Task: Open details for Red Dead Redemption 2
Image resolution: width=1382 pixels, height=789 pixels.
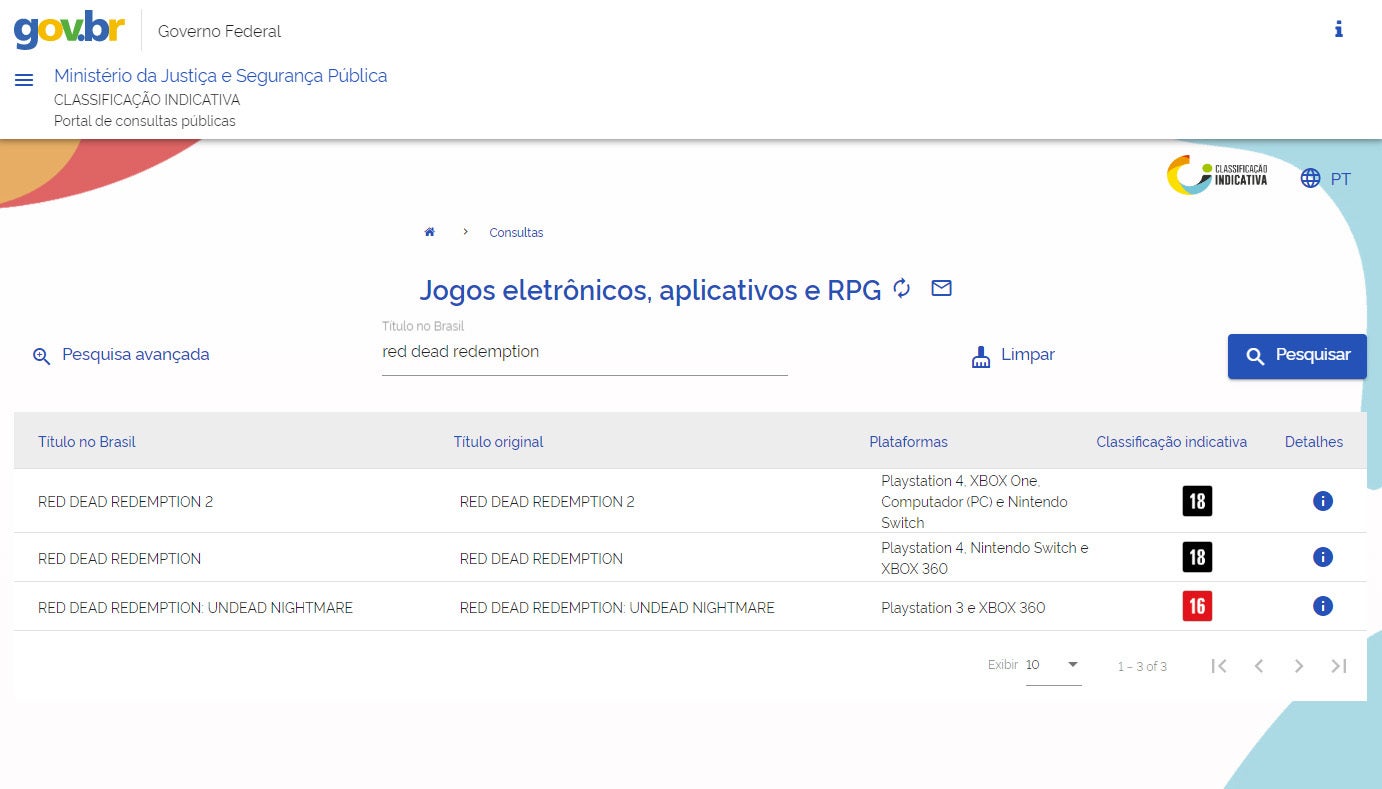Action: 1323,501
